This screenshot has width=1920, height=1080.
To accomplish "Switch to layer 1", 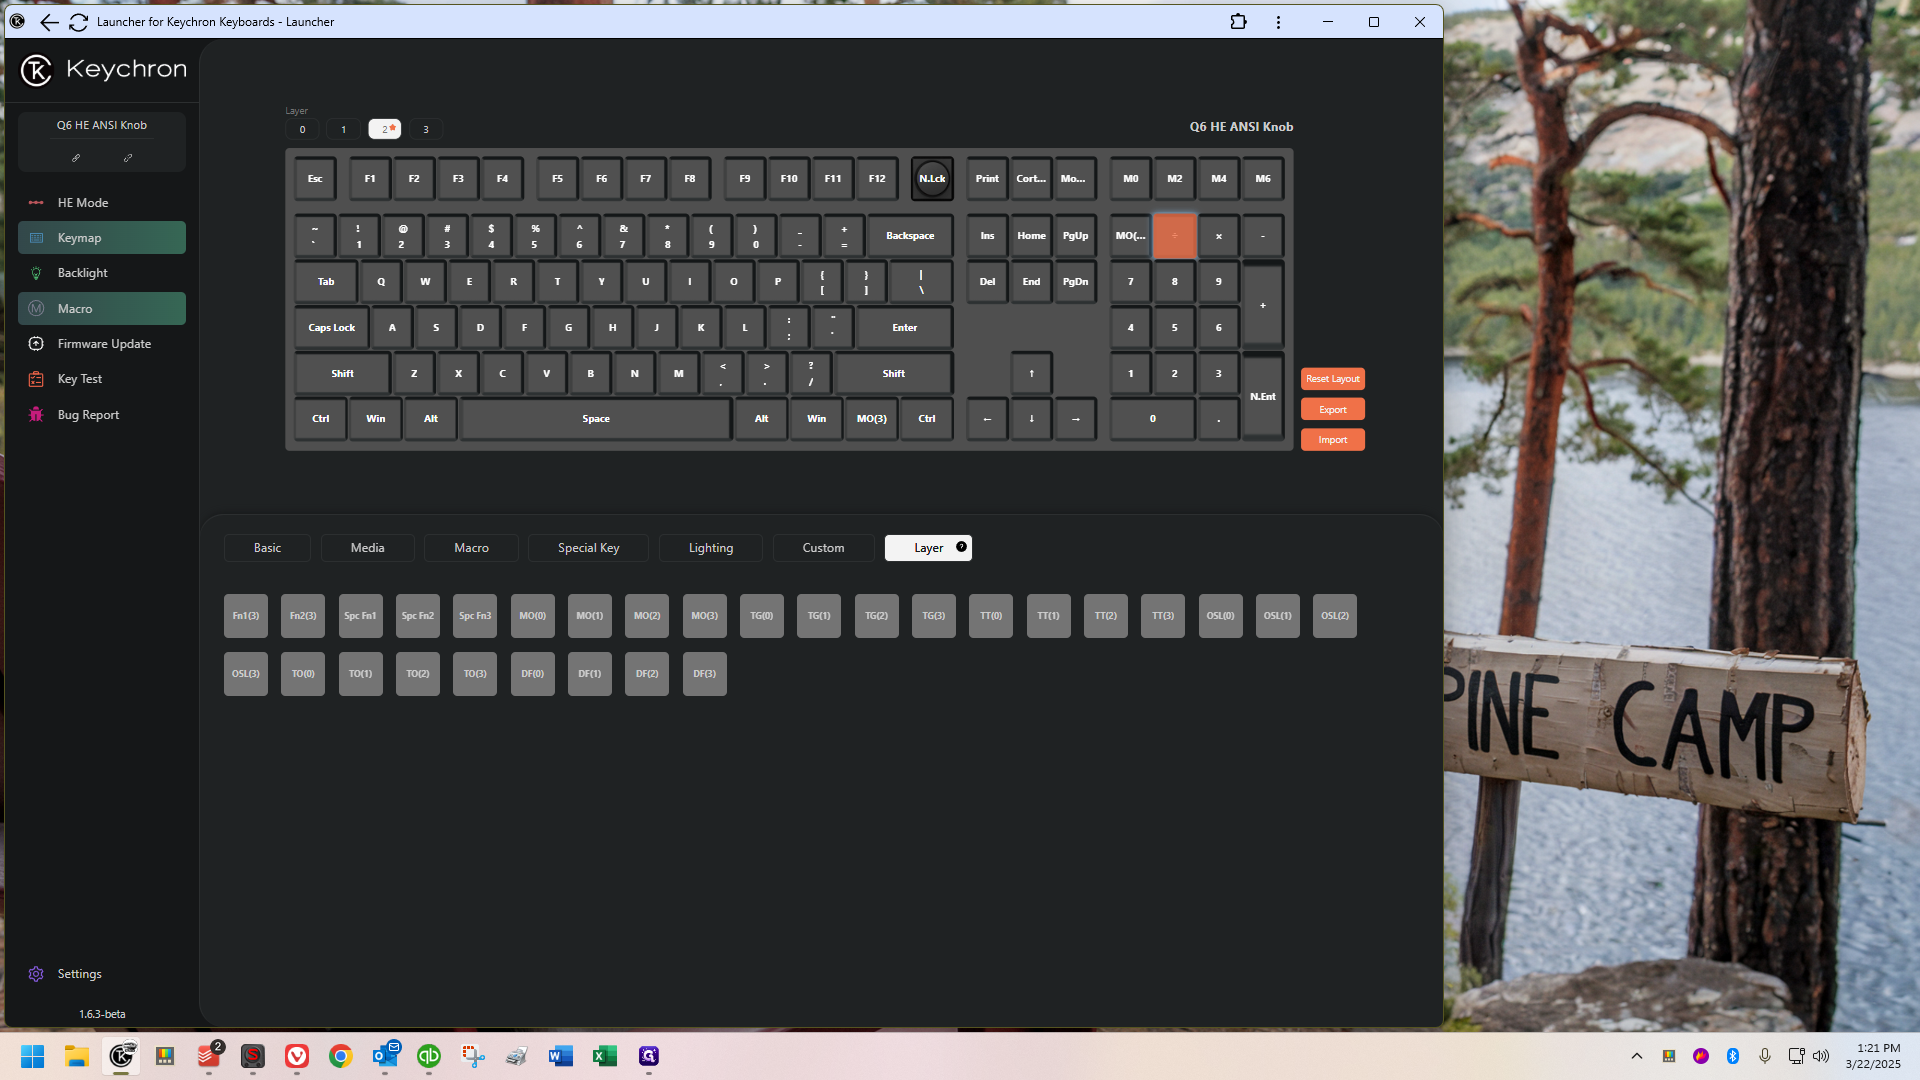I will [343, 129].
